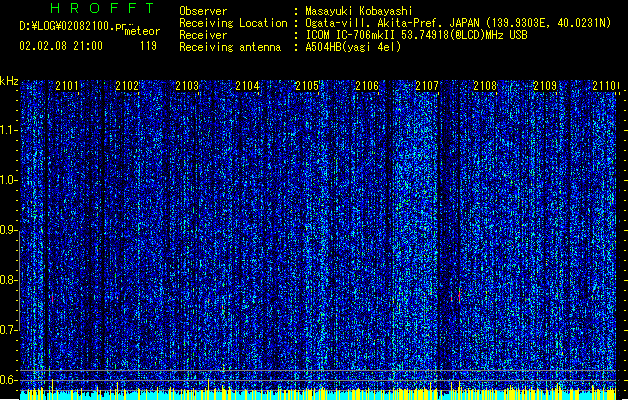
Task: Click the kHz axis unit label
Action: click(9, 81)
